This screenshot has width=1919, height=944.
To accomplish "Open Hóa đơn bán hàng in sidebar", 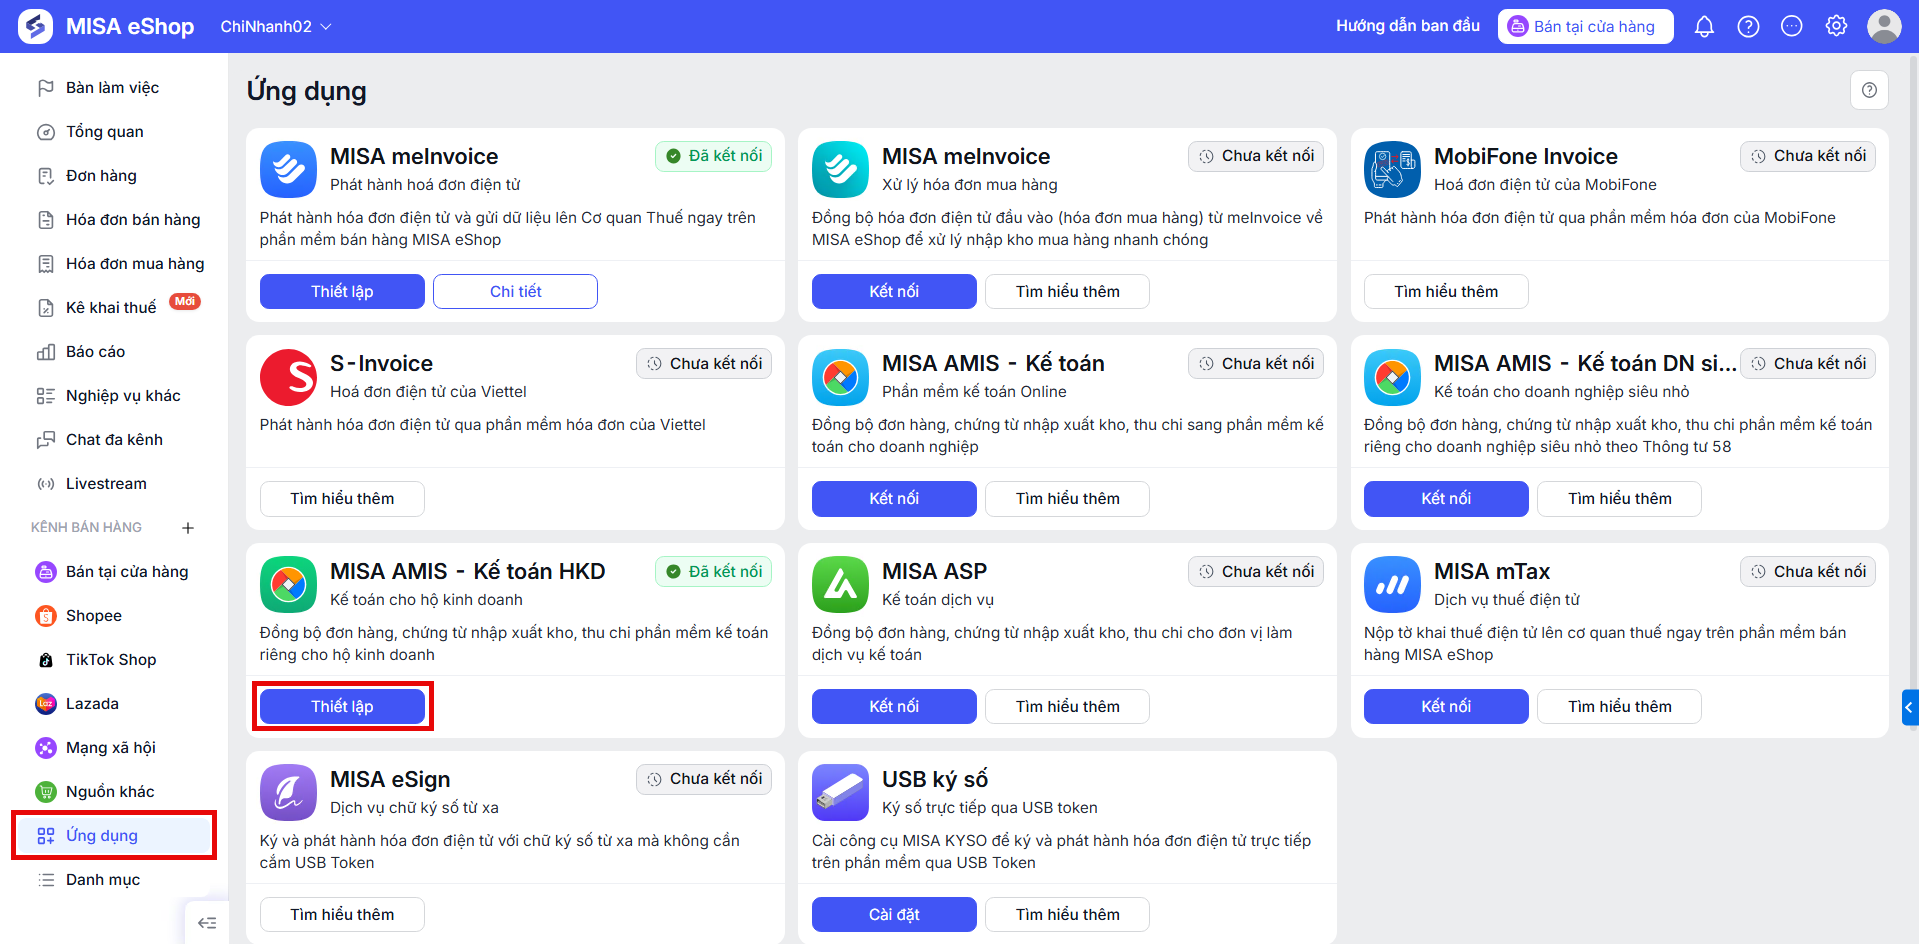I will click(x=114, y=220).
